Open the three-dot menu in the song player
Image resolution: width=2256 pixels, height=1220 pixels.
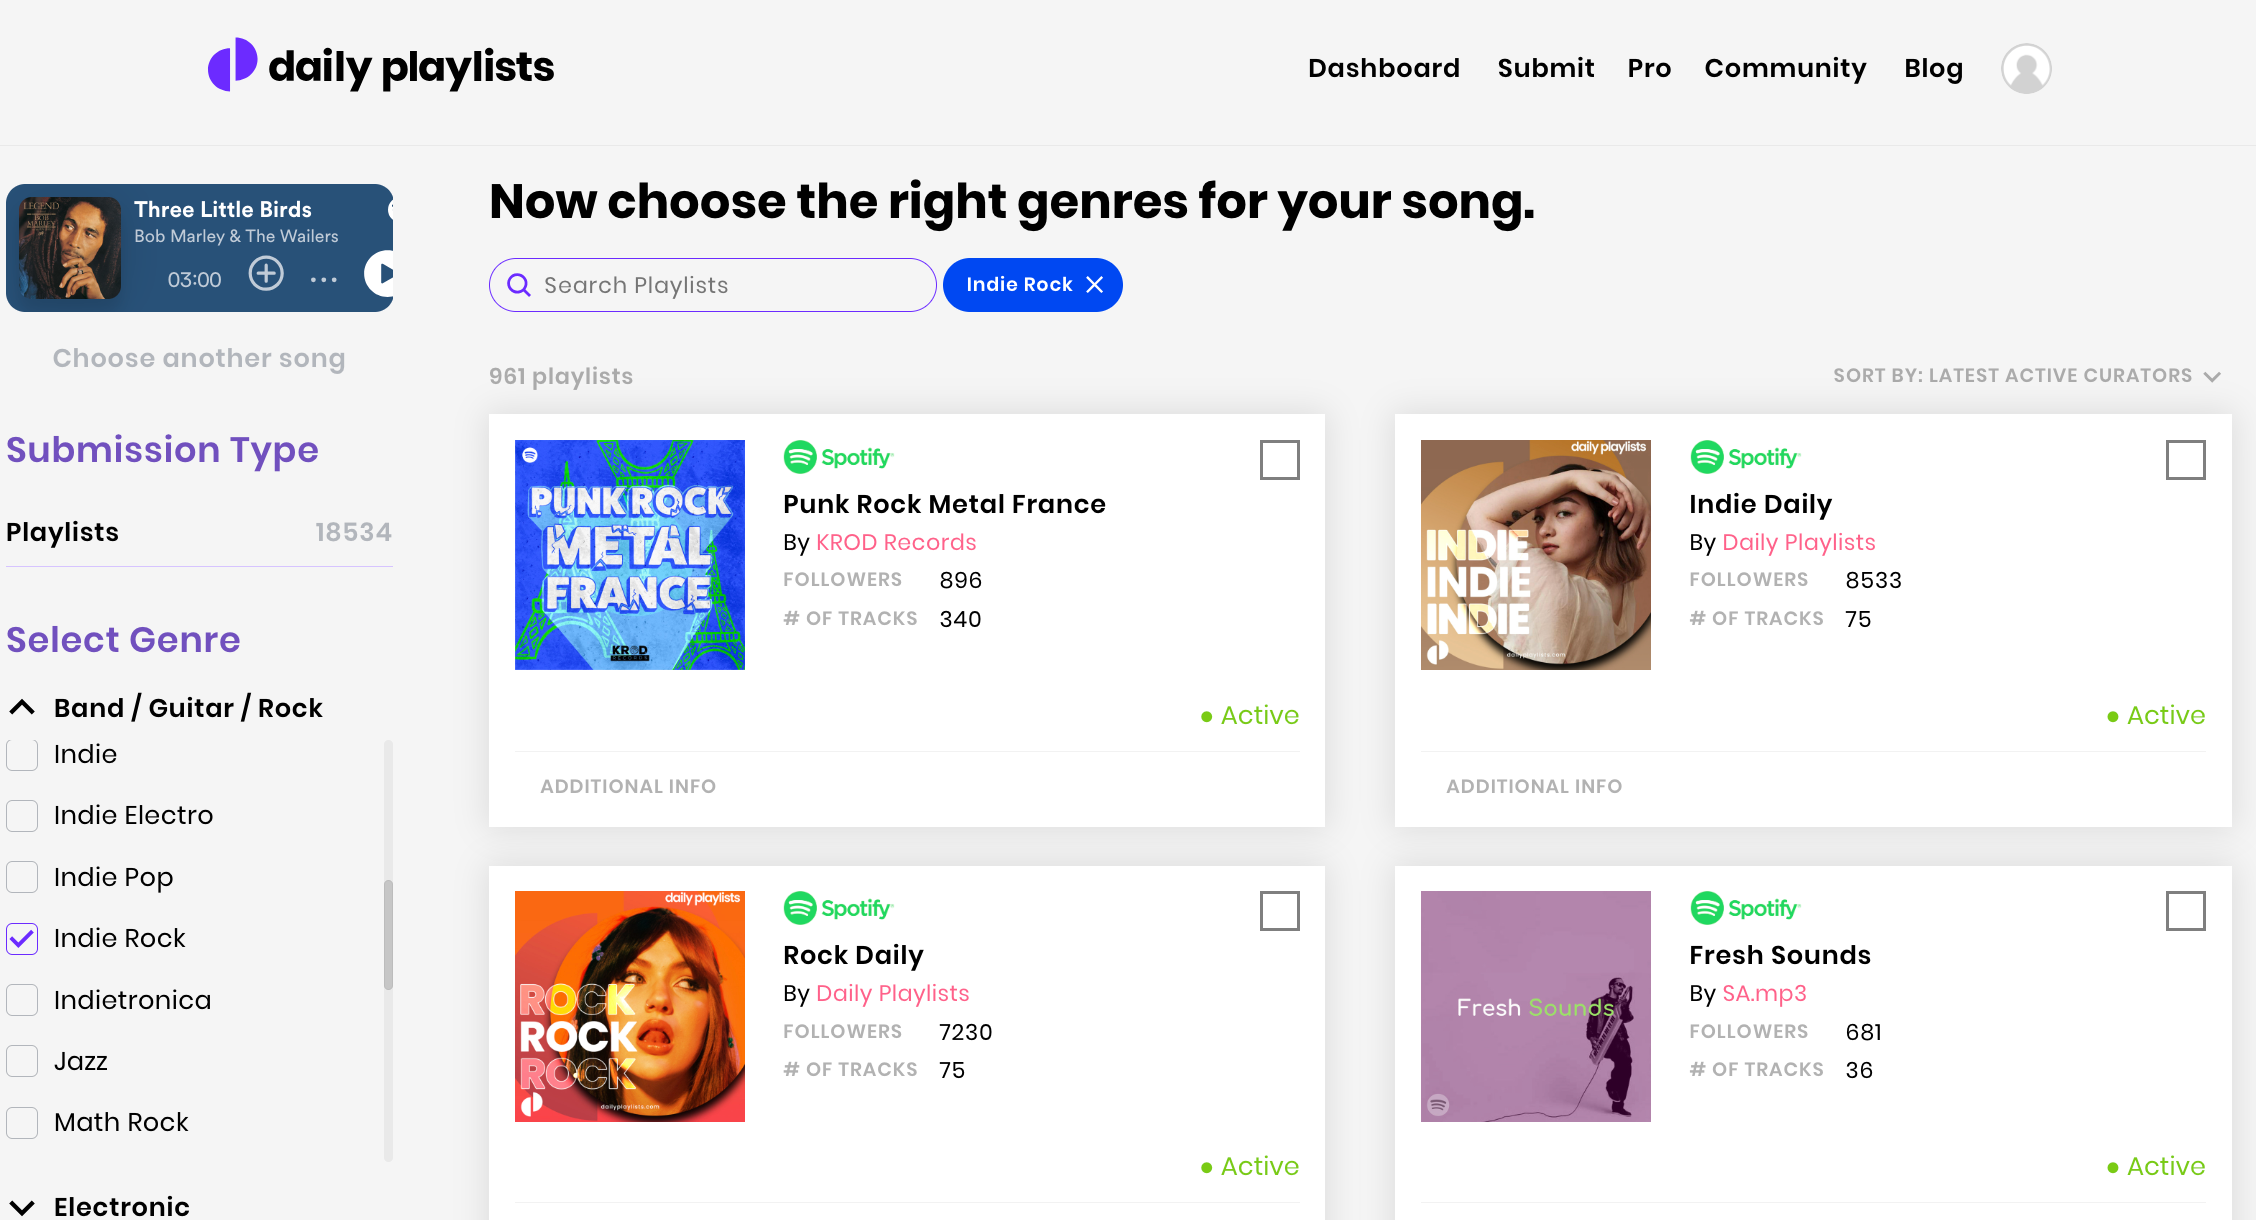tap(323, 279)
